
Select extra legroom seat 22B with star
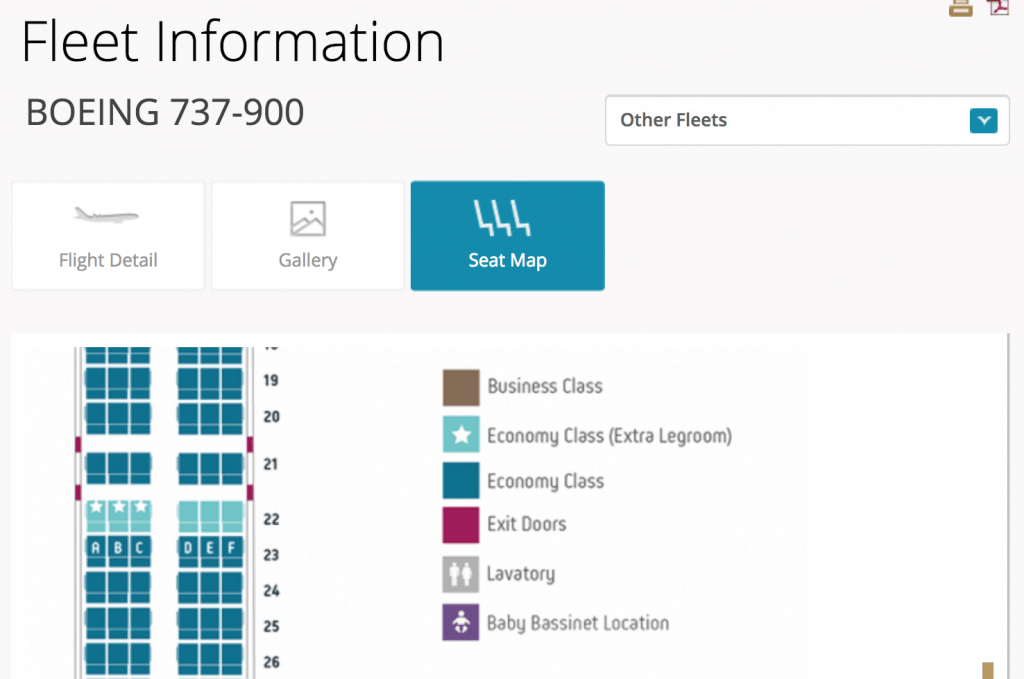pyautogui.click(x=119, y=511)
